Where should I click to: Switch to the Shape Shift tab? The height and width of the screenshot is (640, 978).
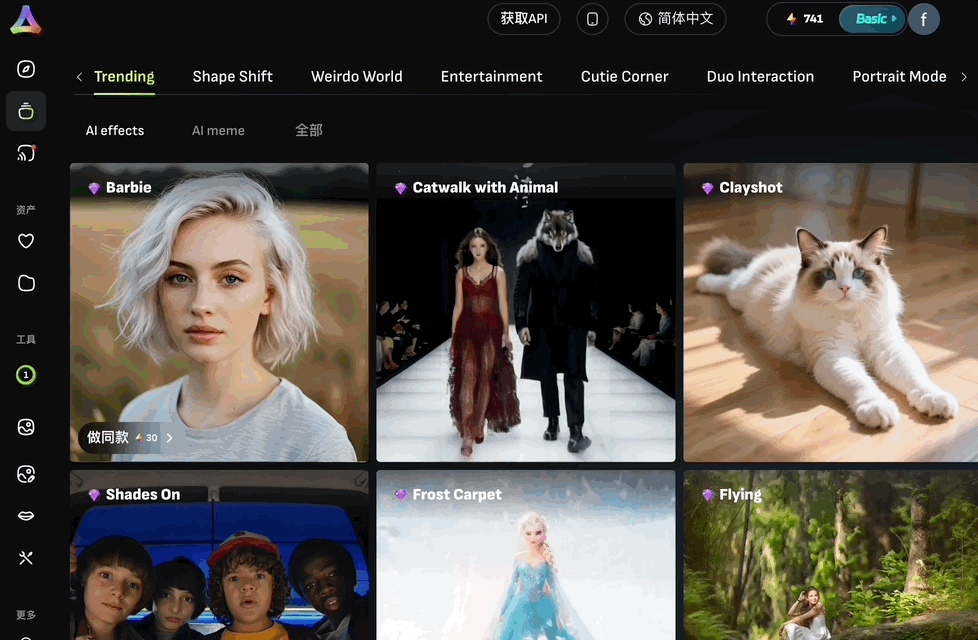tap(233, 77)
